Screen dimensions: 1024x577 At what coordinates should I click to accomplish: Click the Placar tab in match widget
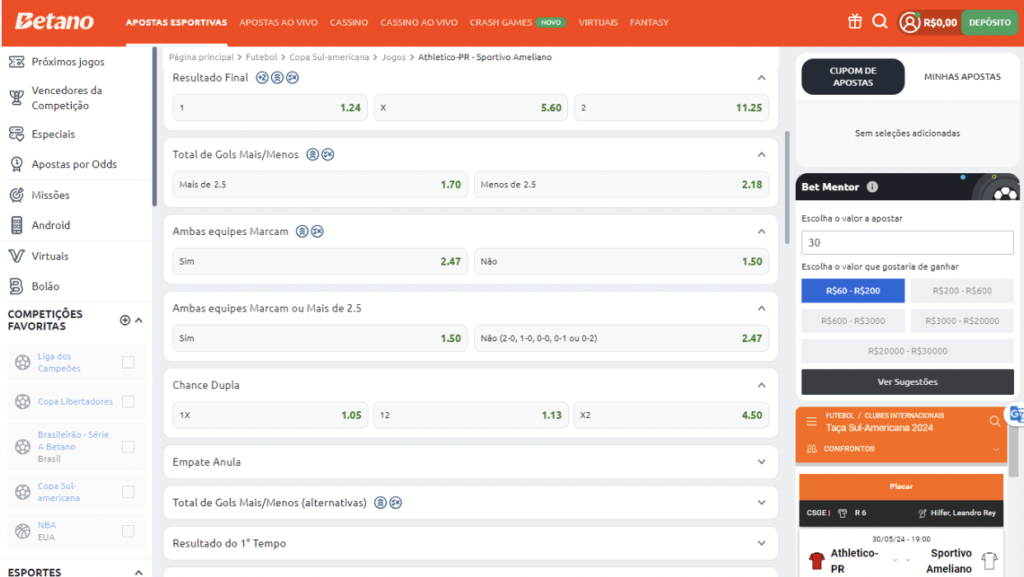(901, 486)
